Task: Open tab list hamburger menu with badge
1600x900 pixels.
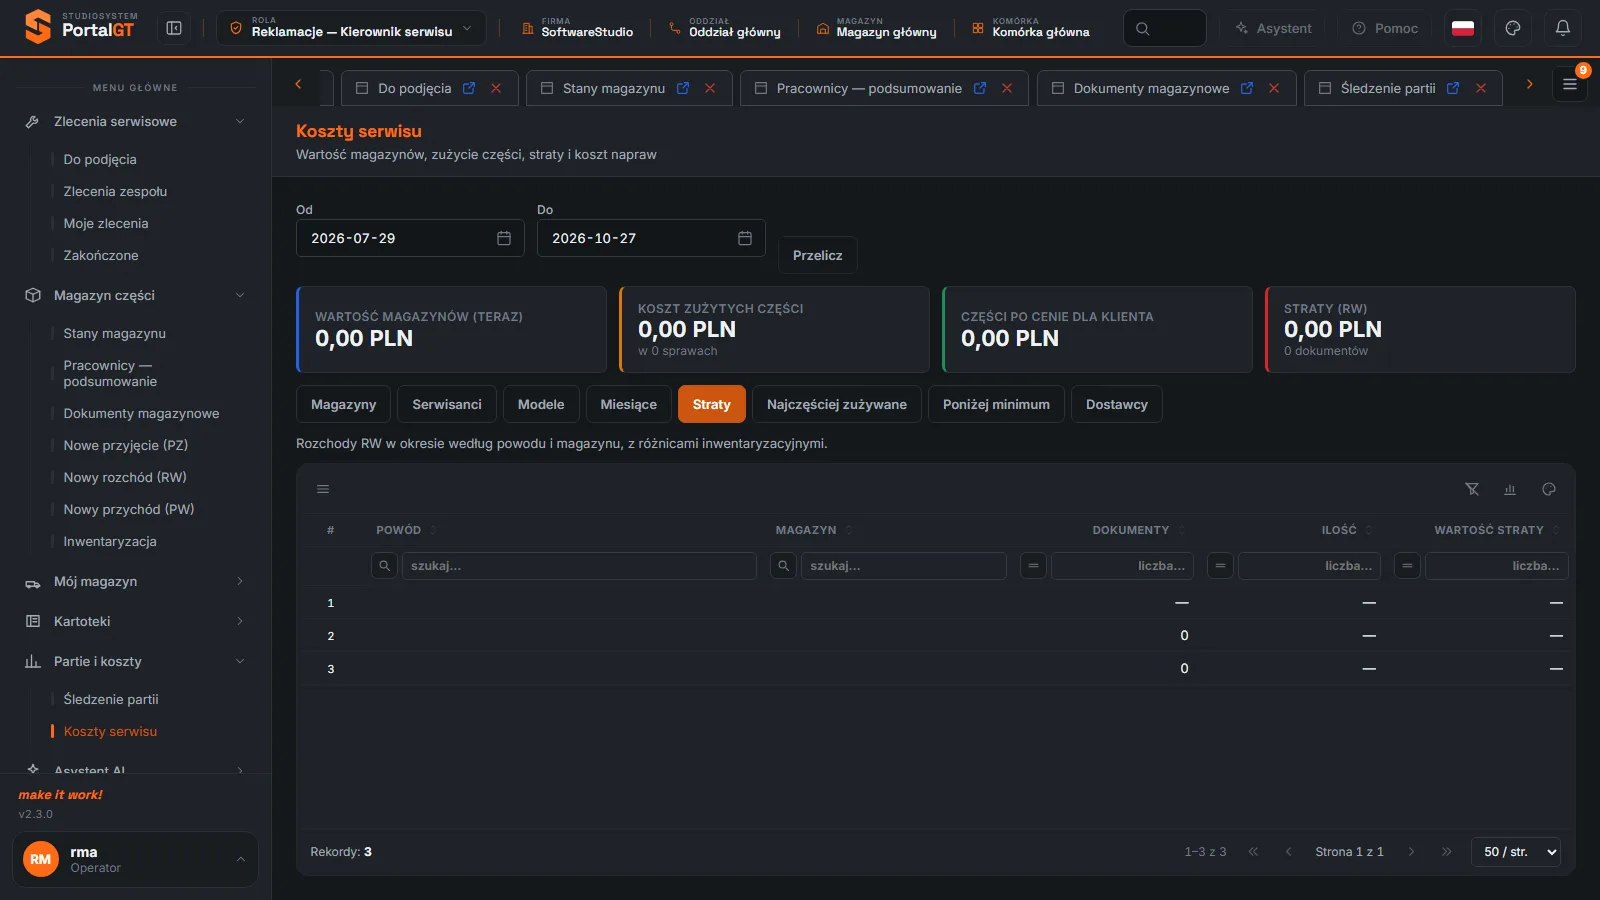Action: tap(1570, 85)
